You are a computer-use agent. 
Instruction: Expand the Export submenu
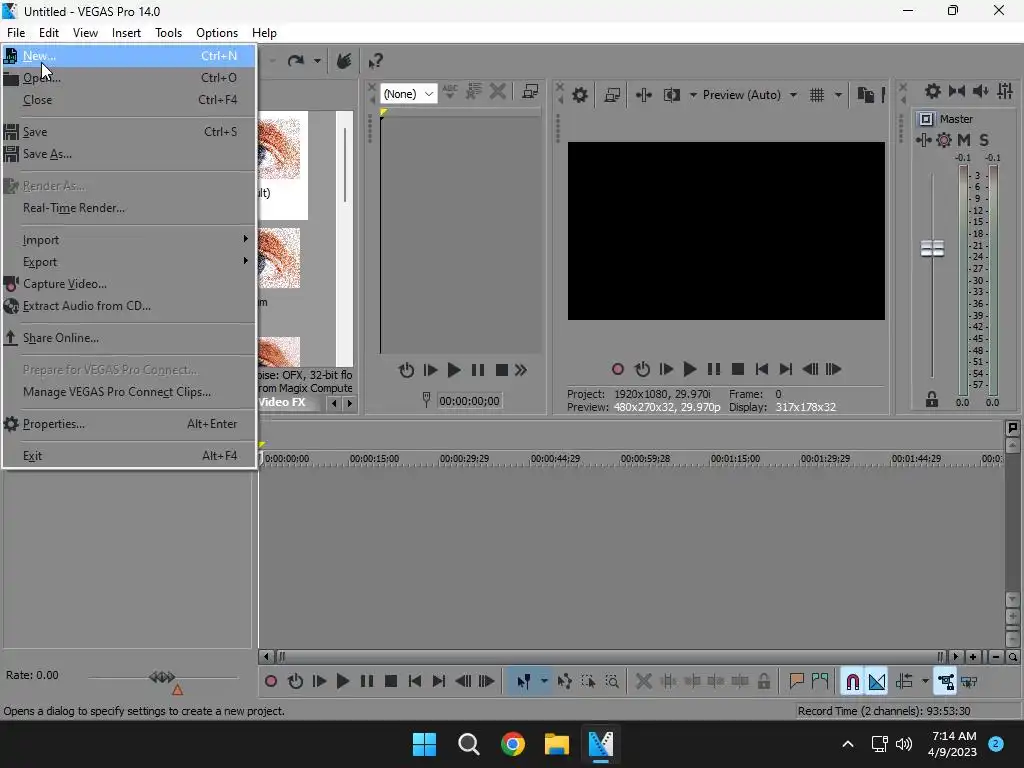pos(129,262)
